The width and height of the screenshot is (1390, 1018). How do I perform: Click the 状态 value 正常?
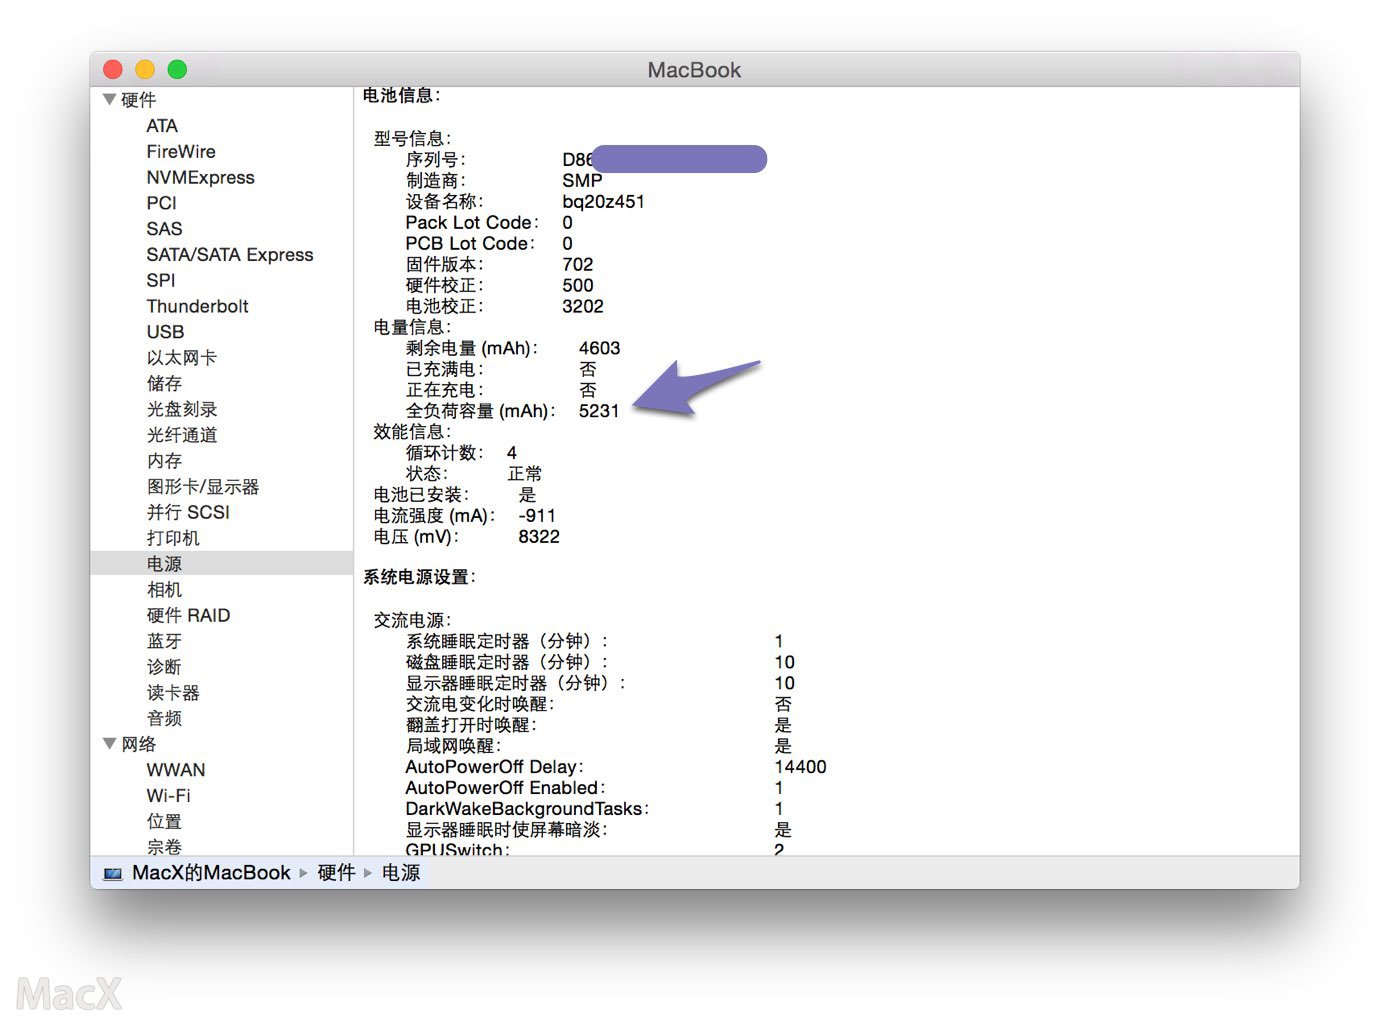(x=525, y=474)
